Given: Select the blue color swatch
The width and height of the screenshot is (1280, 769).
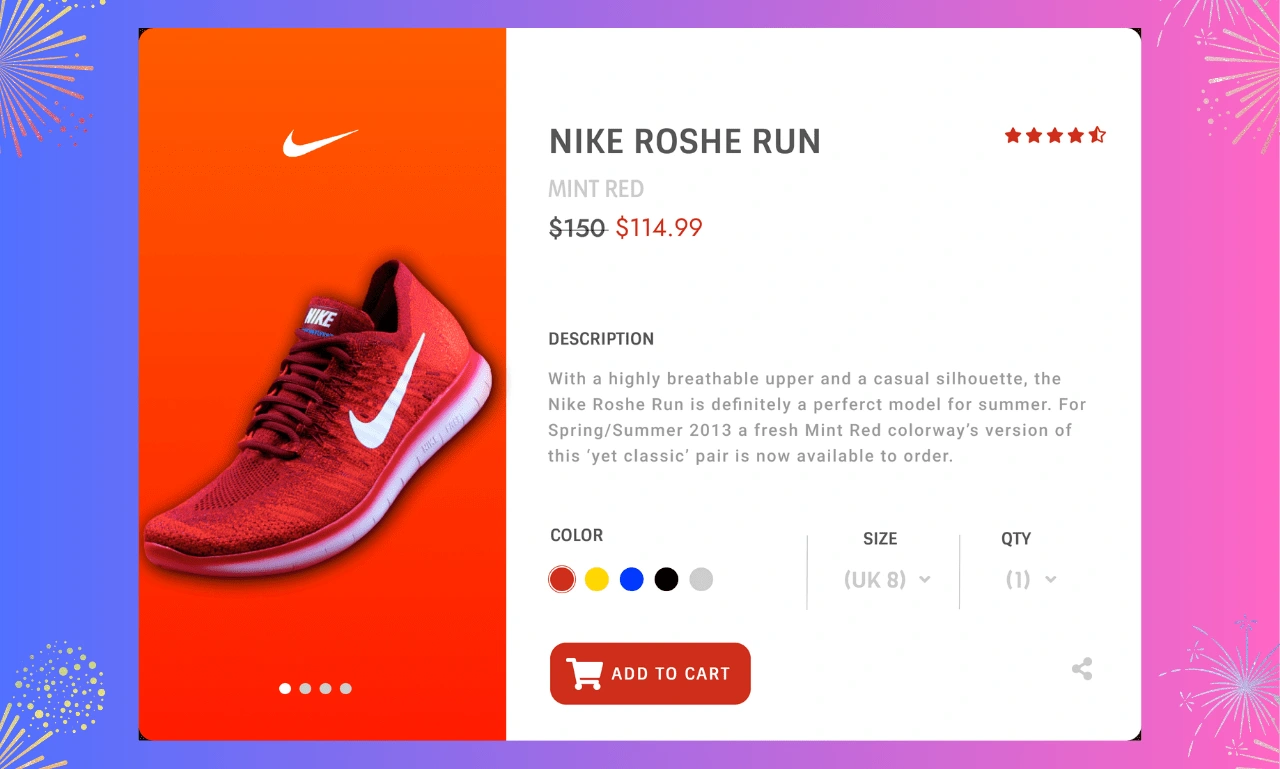Looking at the screenshot, I should [x=632, y=579].
